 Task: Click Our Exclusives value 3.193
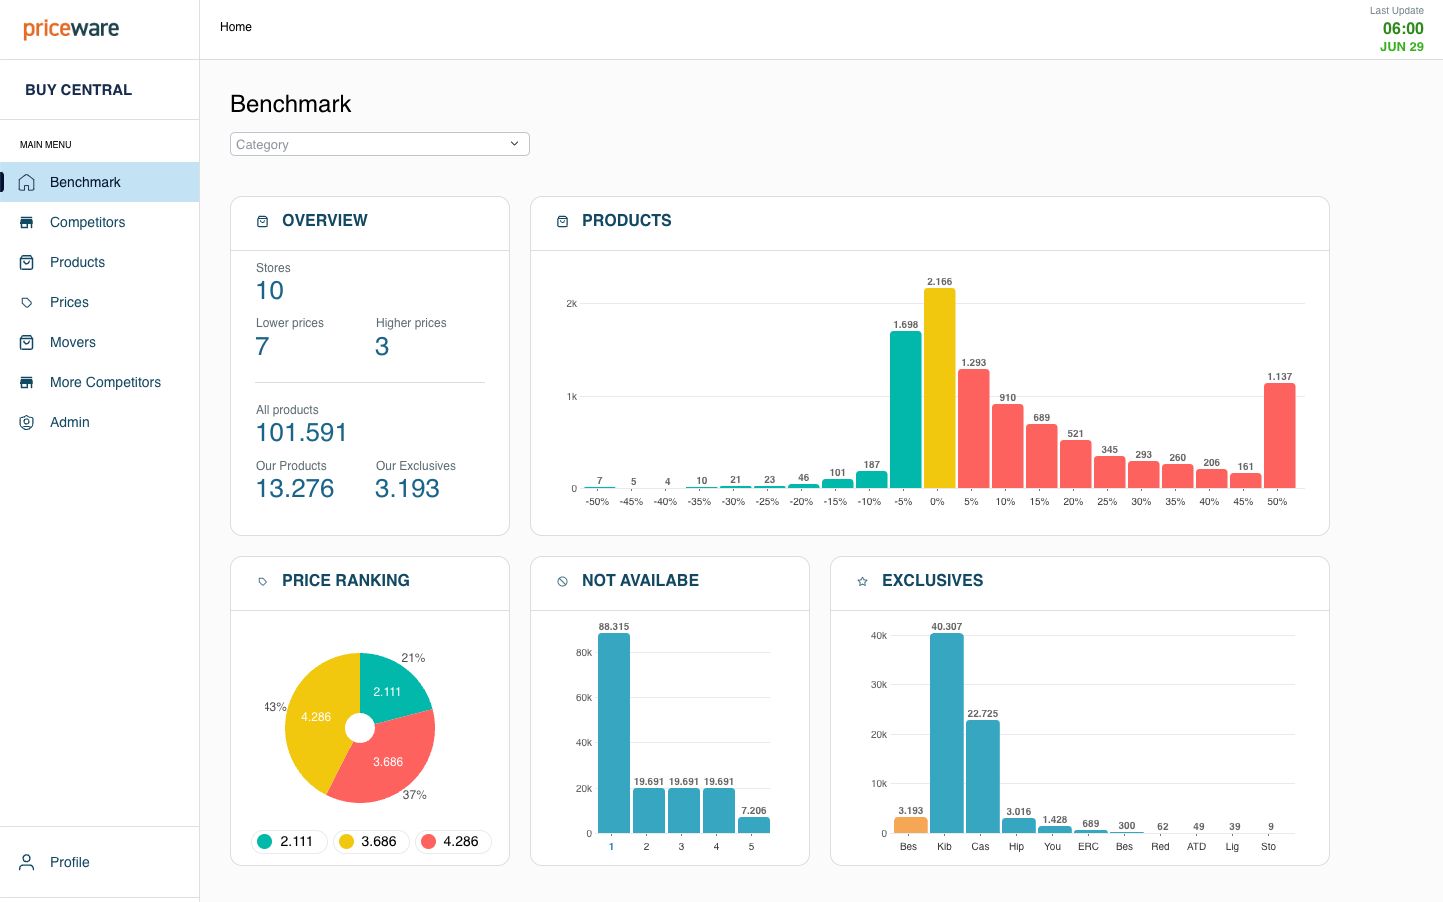click(x=407, y=488)
